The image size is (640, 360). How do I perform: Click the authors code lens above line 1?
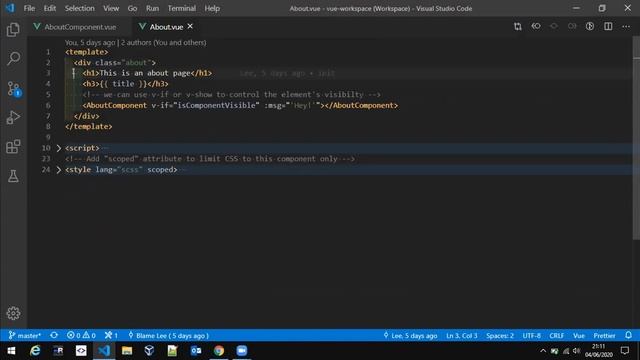pos(135,42)
